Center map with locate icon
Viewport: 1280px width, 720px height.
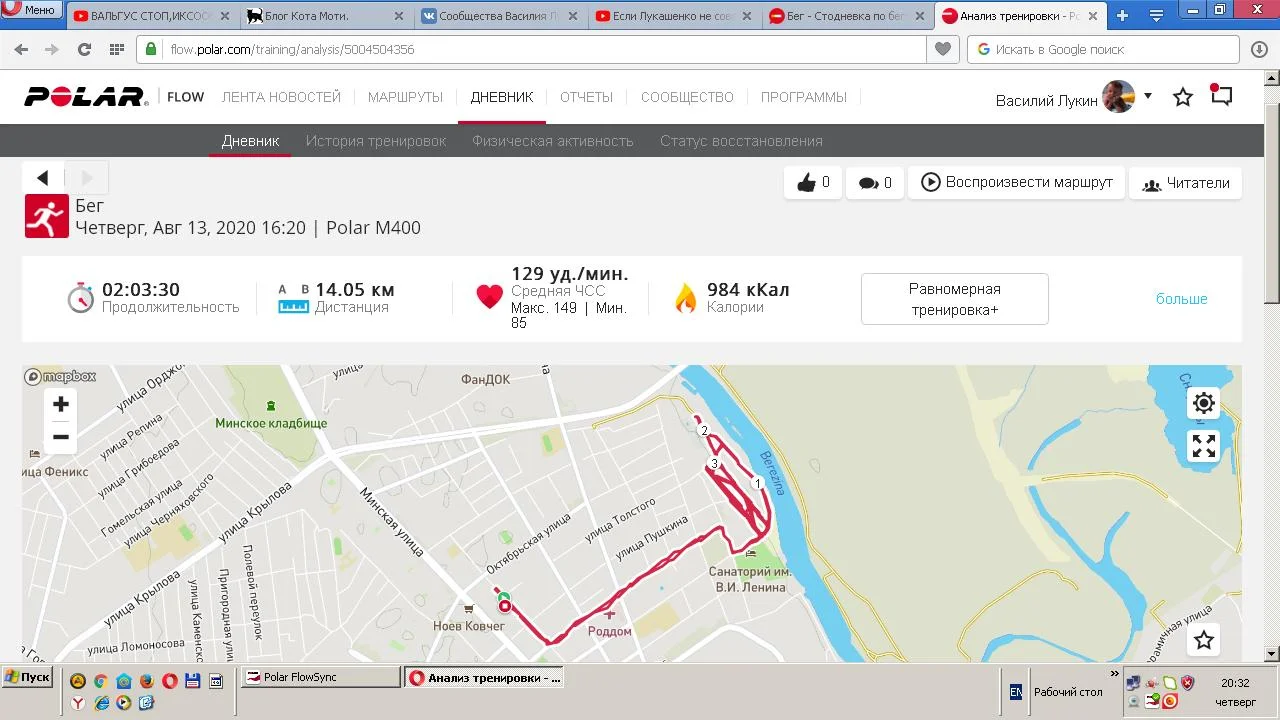[x=1204, y=403]
